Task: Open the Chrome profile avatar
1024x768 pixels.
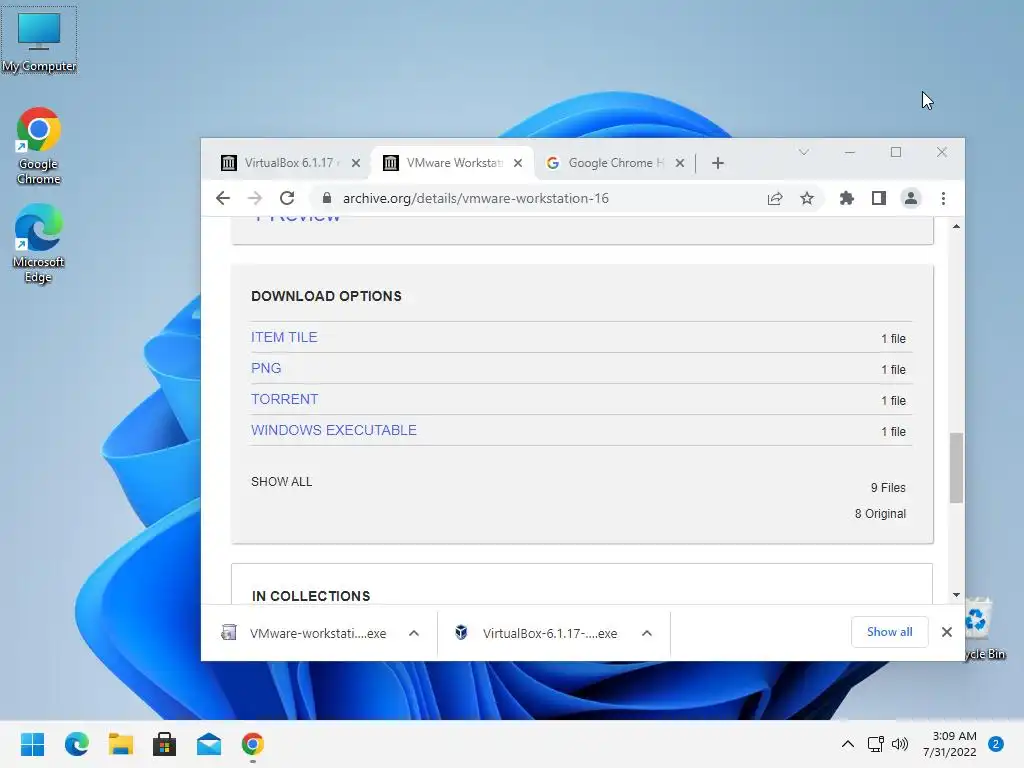Action: click(910, 198)
